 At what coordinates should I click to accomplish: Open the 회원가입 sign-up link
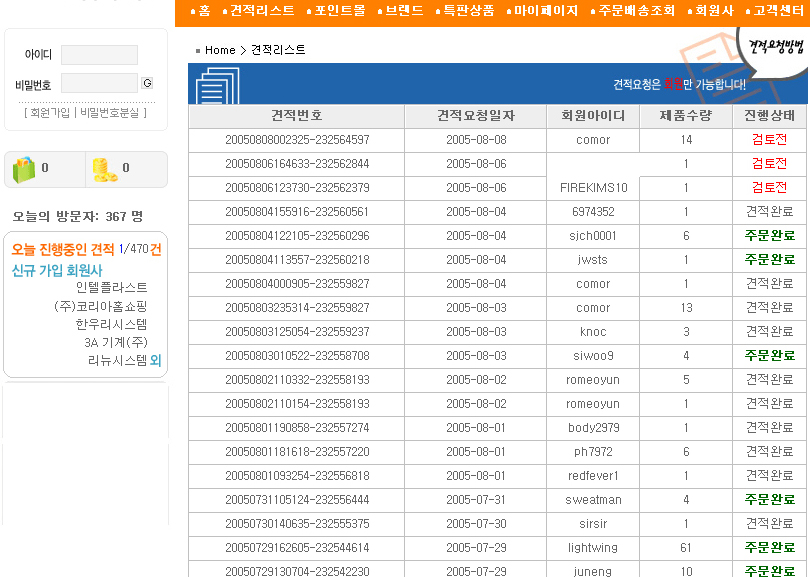pyautogui.click(x=50, y=113)
